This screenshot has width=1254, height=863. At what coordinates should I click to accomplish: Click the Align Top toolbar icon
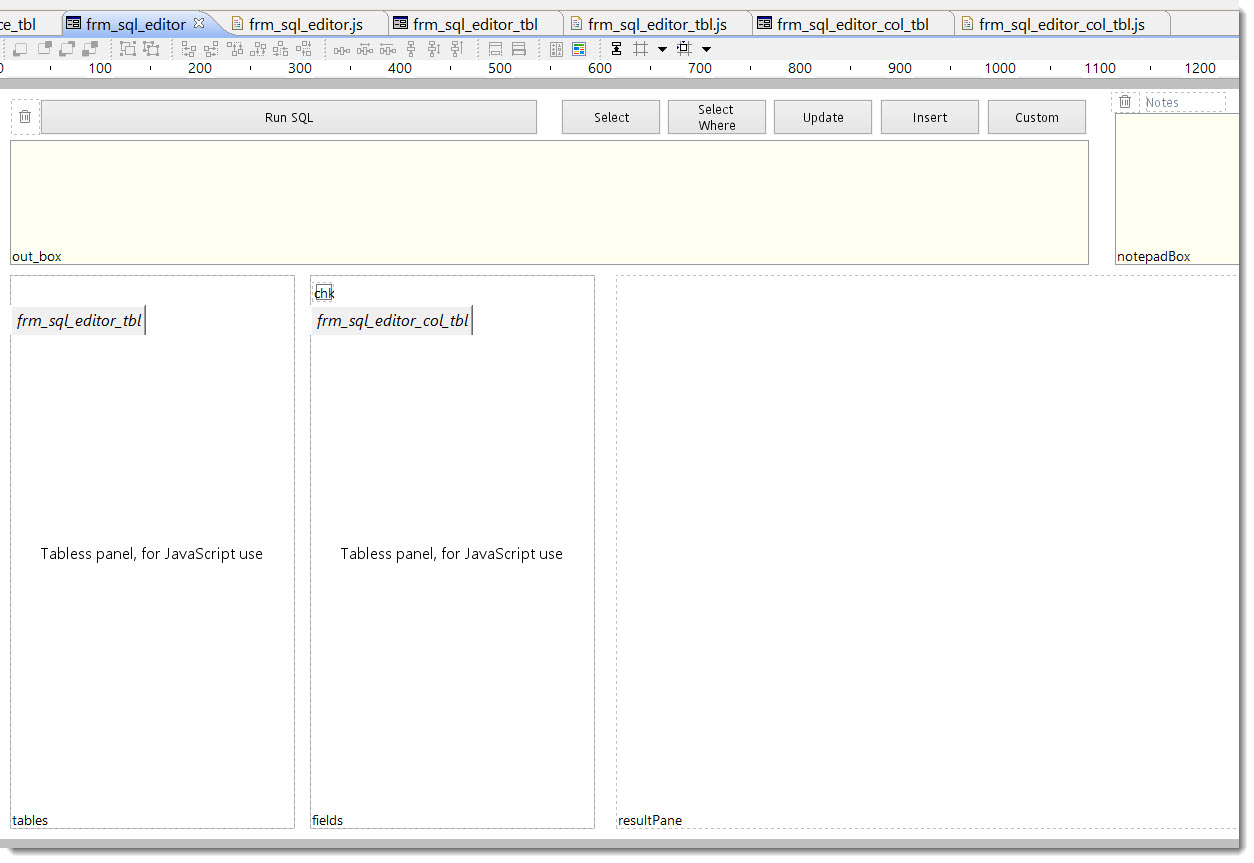point(234,49)
